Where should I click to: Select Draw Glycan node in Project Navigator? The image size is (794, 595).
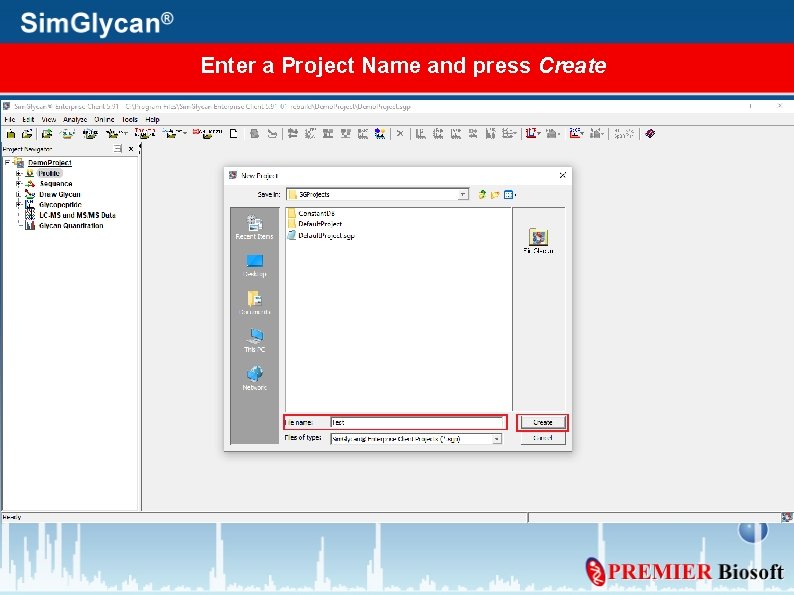(60, 194)
